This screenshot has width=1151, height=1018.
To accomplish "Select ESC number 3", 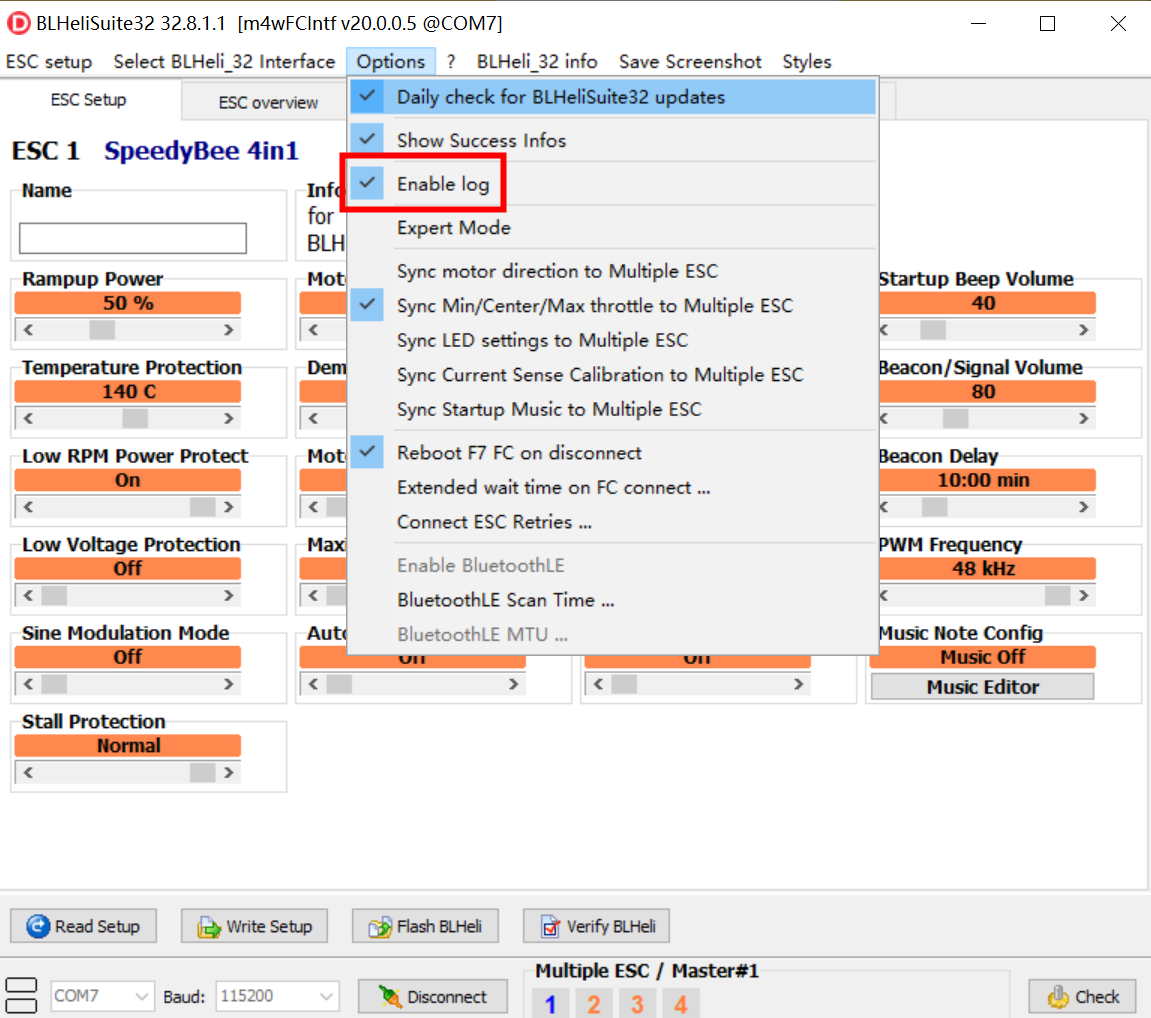I will 637,1003.
